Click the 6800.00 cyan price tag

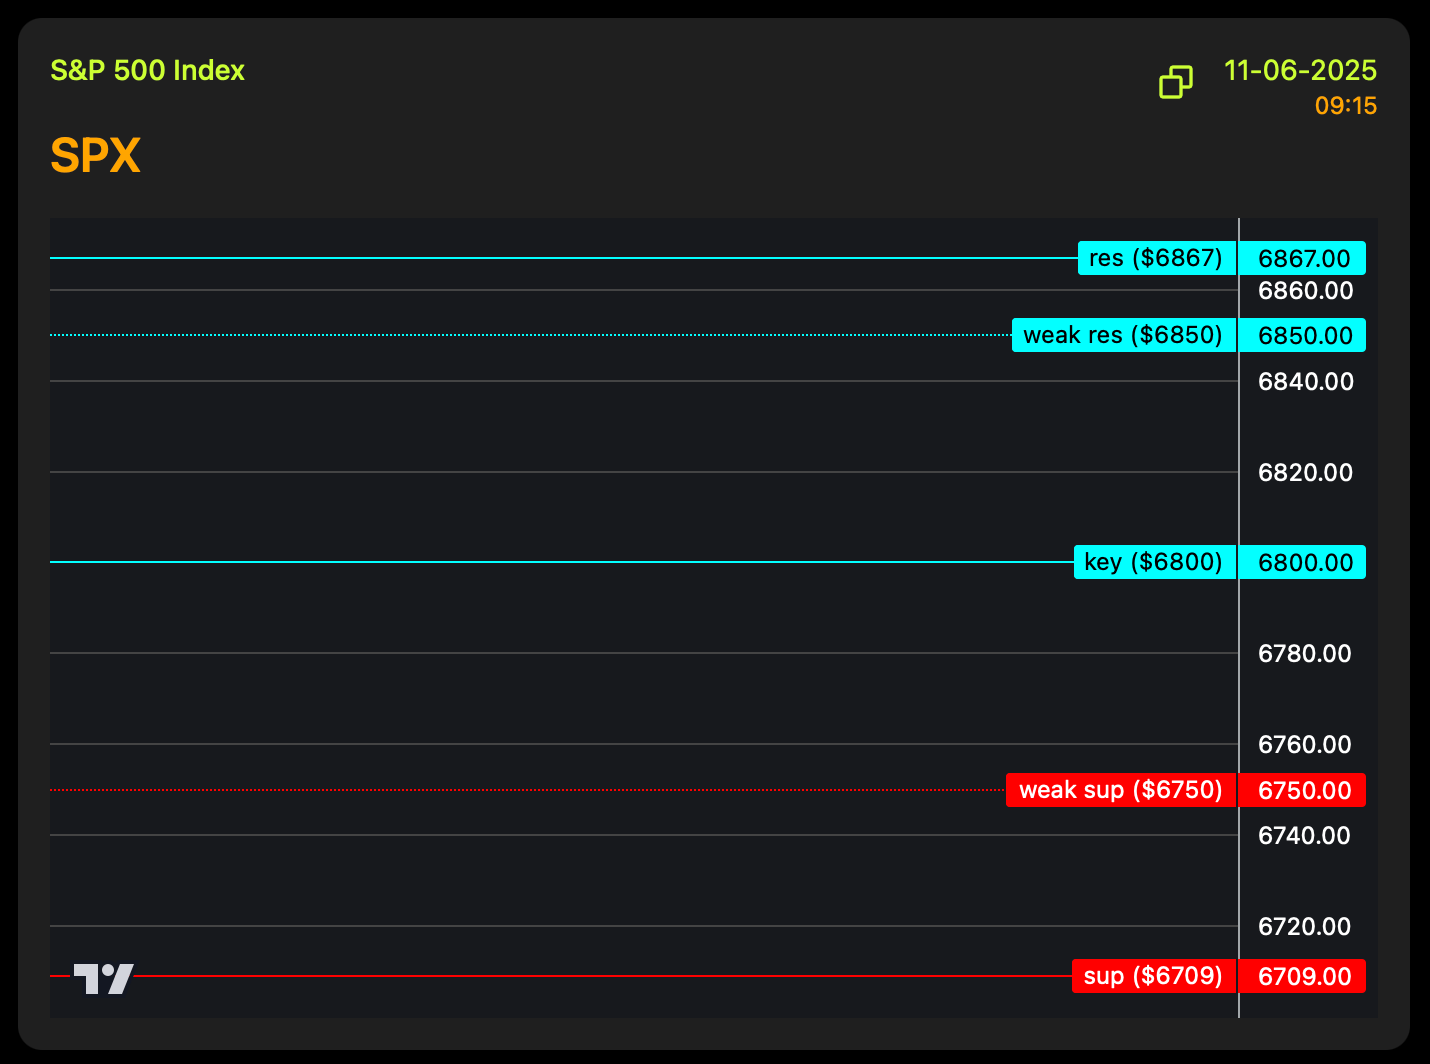click(x=1303, y=562)
